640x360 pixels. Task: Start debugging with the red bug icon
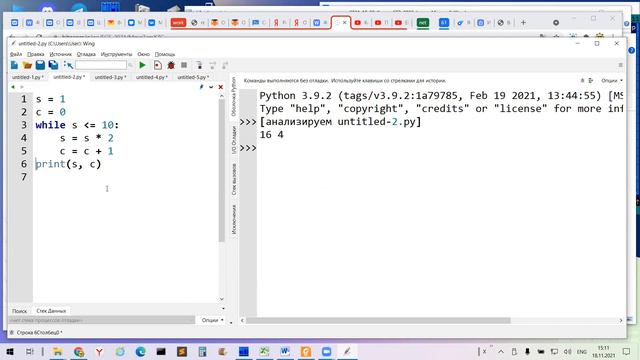[171, 65]
